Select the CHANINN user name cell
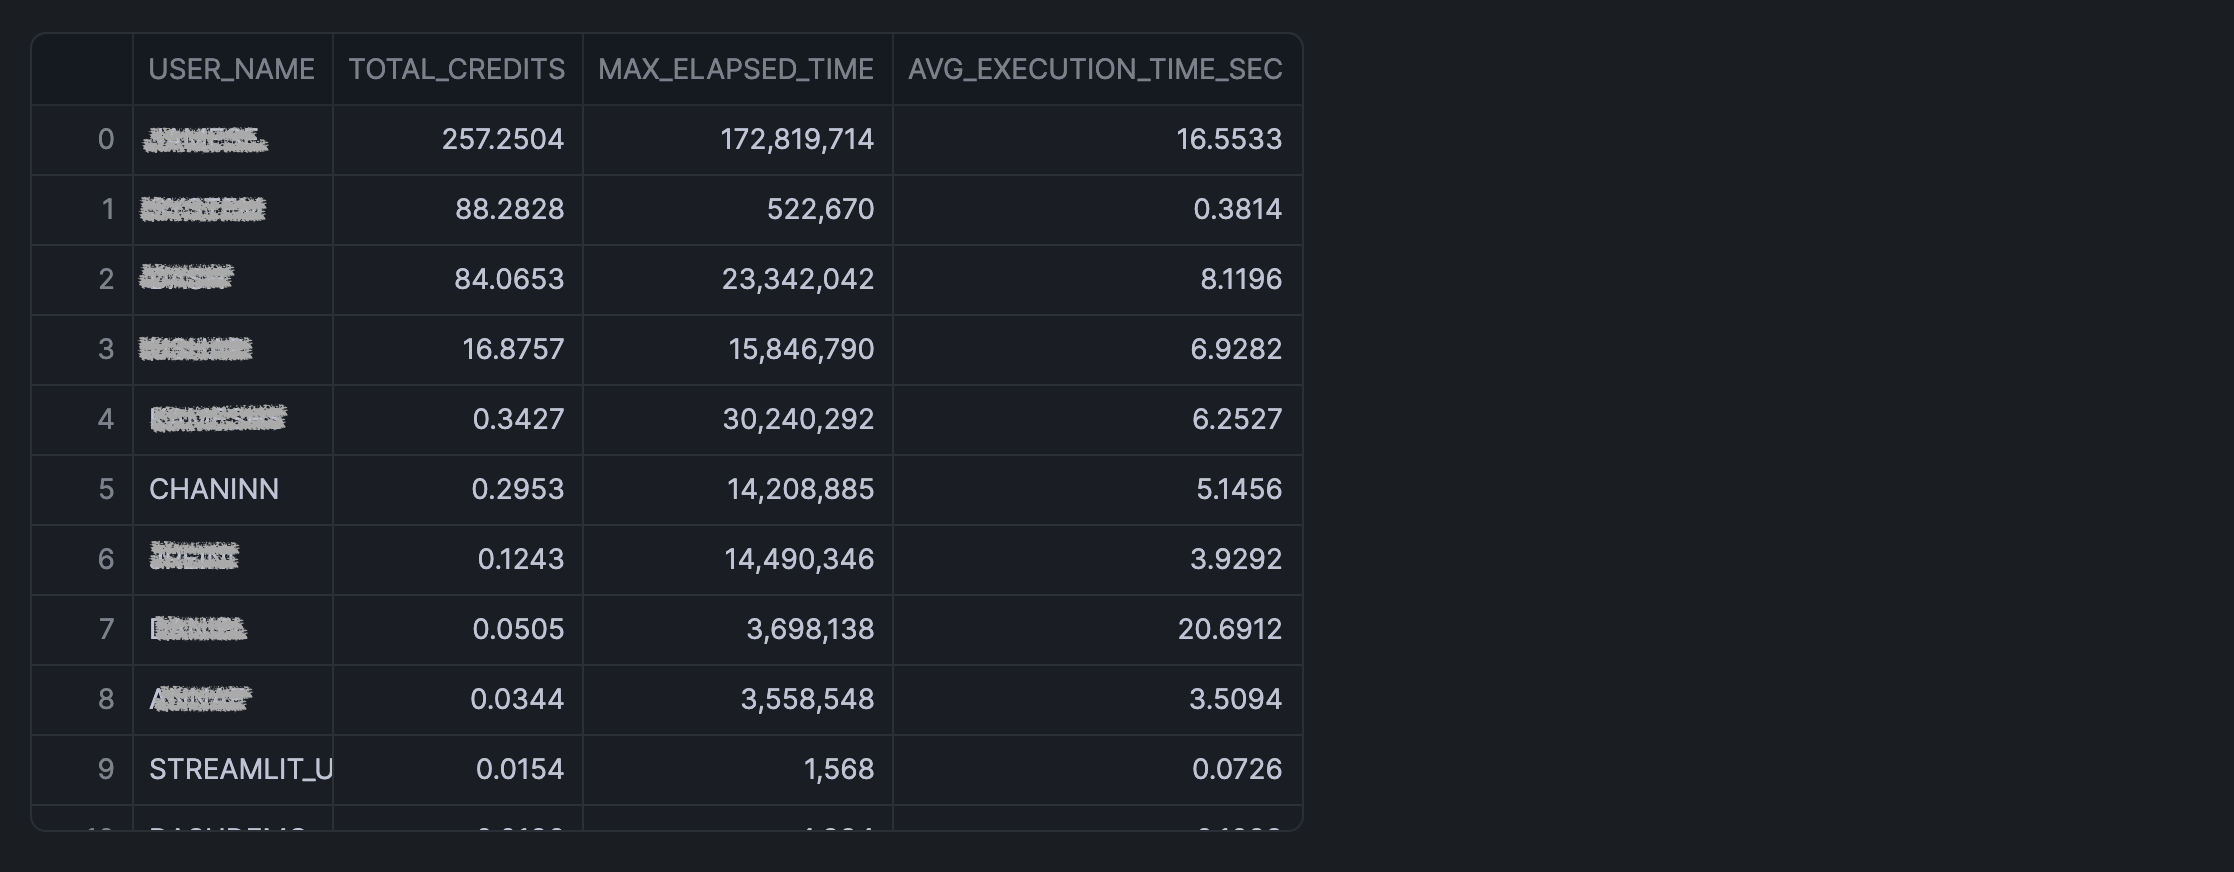This screenshot has height=872, width=2234. coord(214,489)
